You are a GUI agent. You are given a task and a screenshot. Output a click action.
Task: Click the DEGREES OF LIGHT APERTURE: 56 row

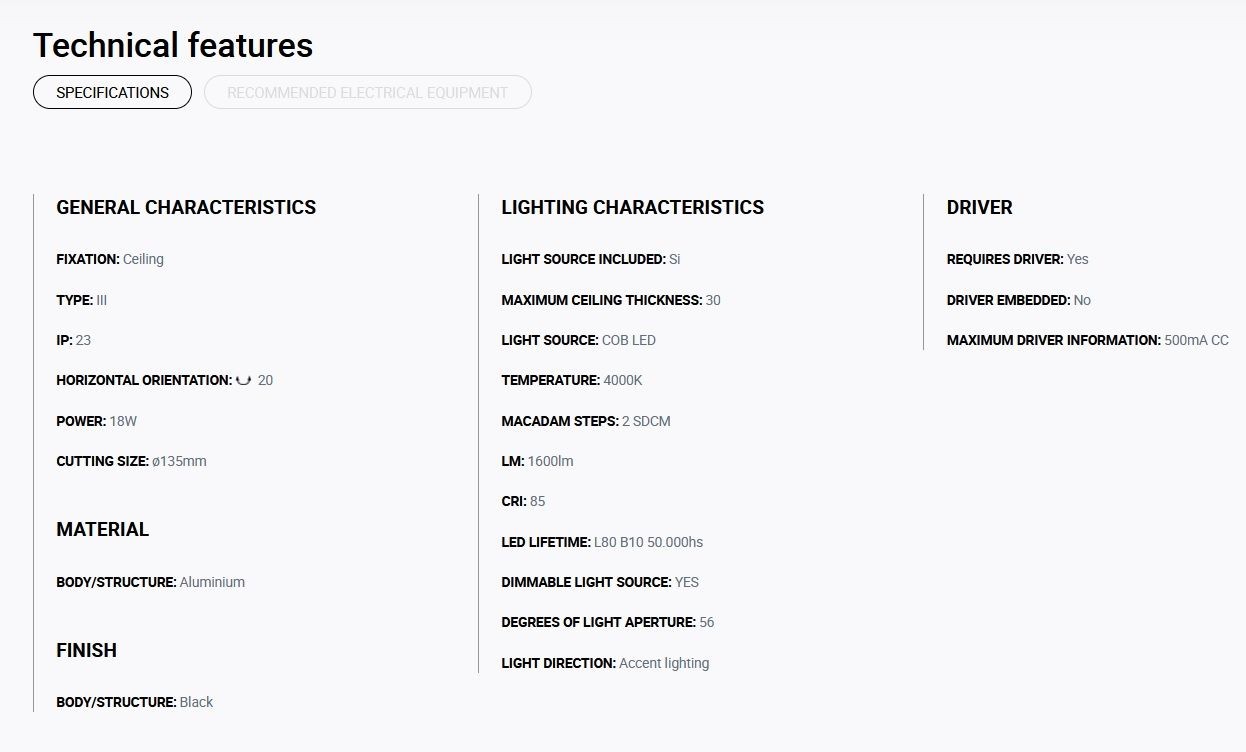click(x=608, y=622)
